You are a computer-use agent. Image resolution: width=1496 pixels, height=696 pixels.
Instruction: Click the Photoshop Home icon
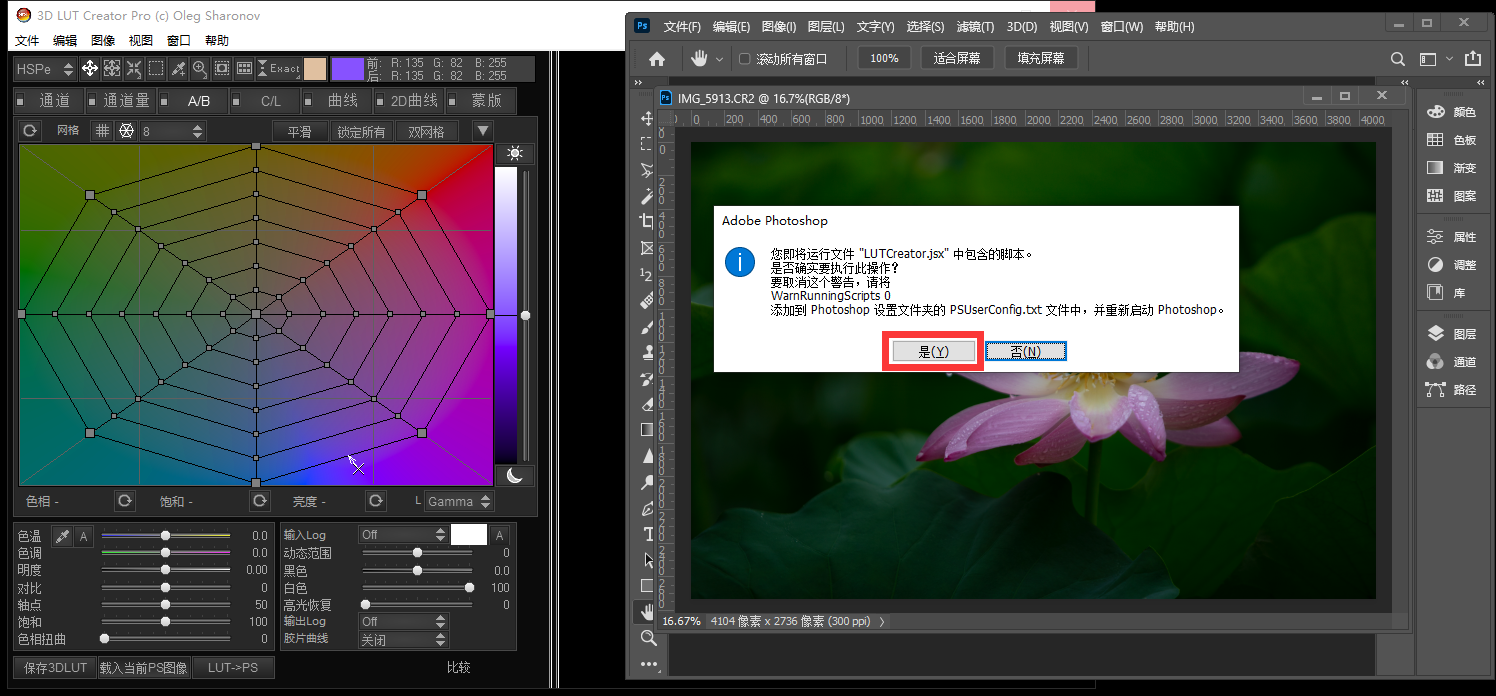coord(657,59)
